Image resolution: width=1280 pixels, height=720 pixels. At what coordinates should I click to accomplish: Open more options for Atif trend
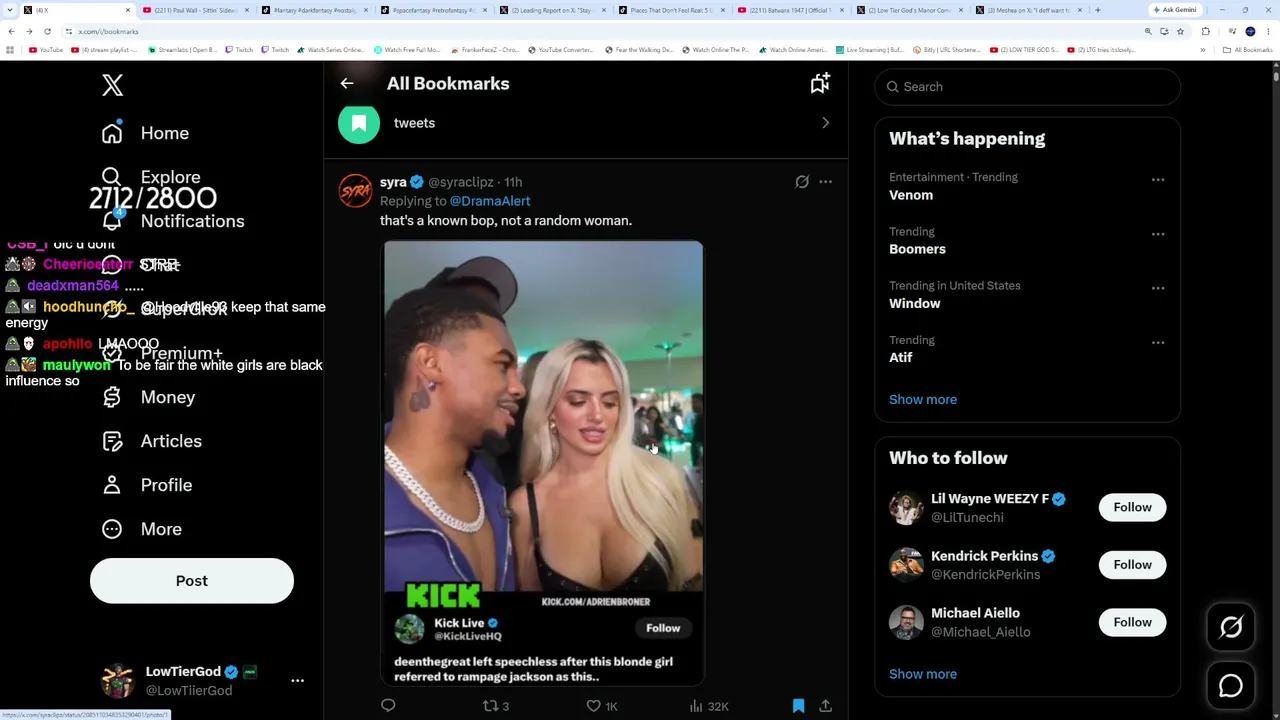[1158, 342]
